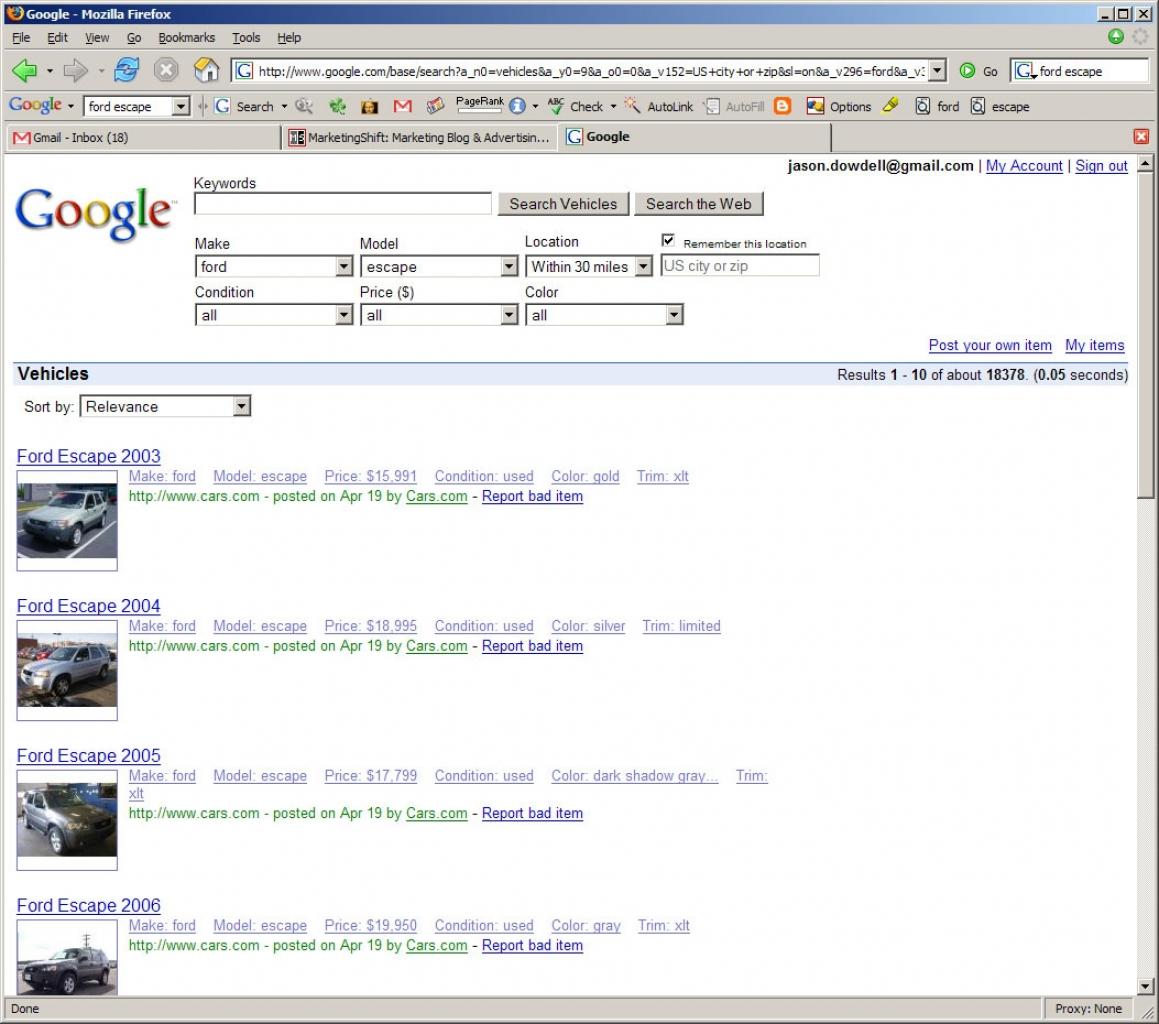
Task: Report bad item for Ford Escape 2005
Action: [532, 813]
